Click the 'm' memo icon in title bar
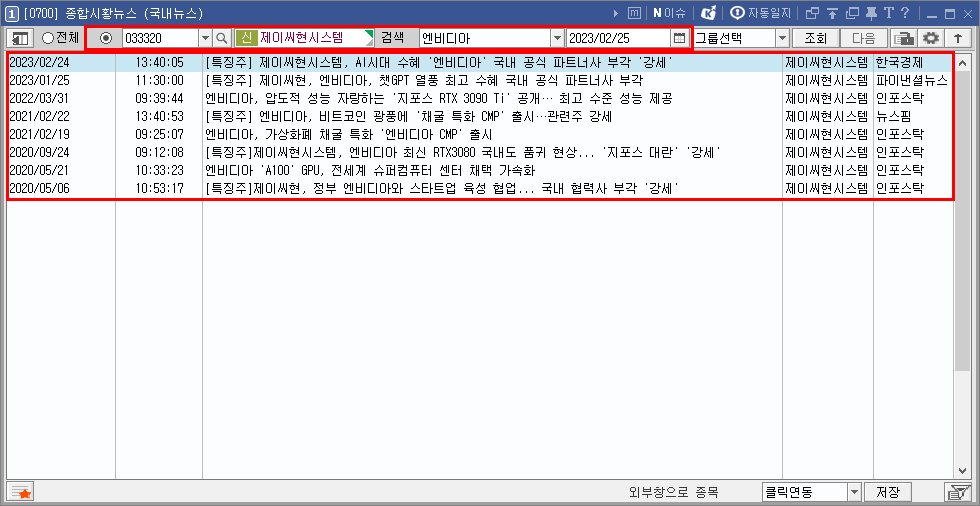The image size is (980, 506). 634,13
